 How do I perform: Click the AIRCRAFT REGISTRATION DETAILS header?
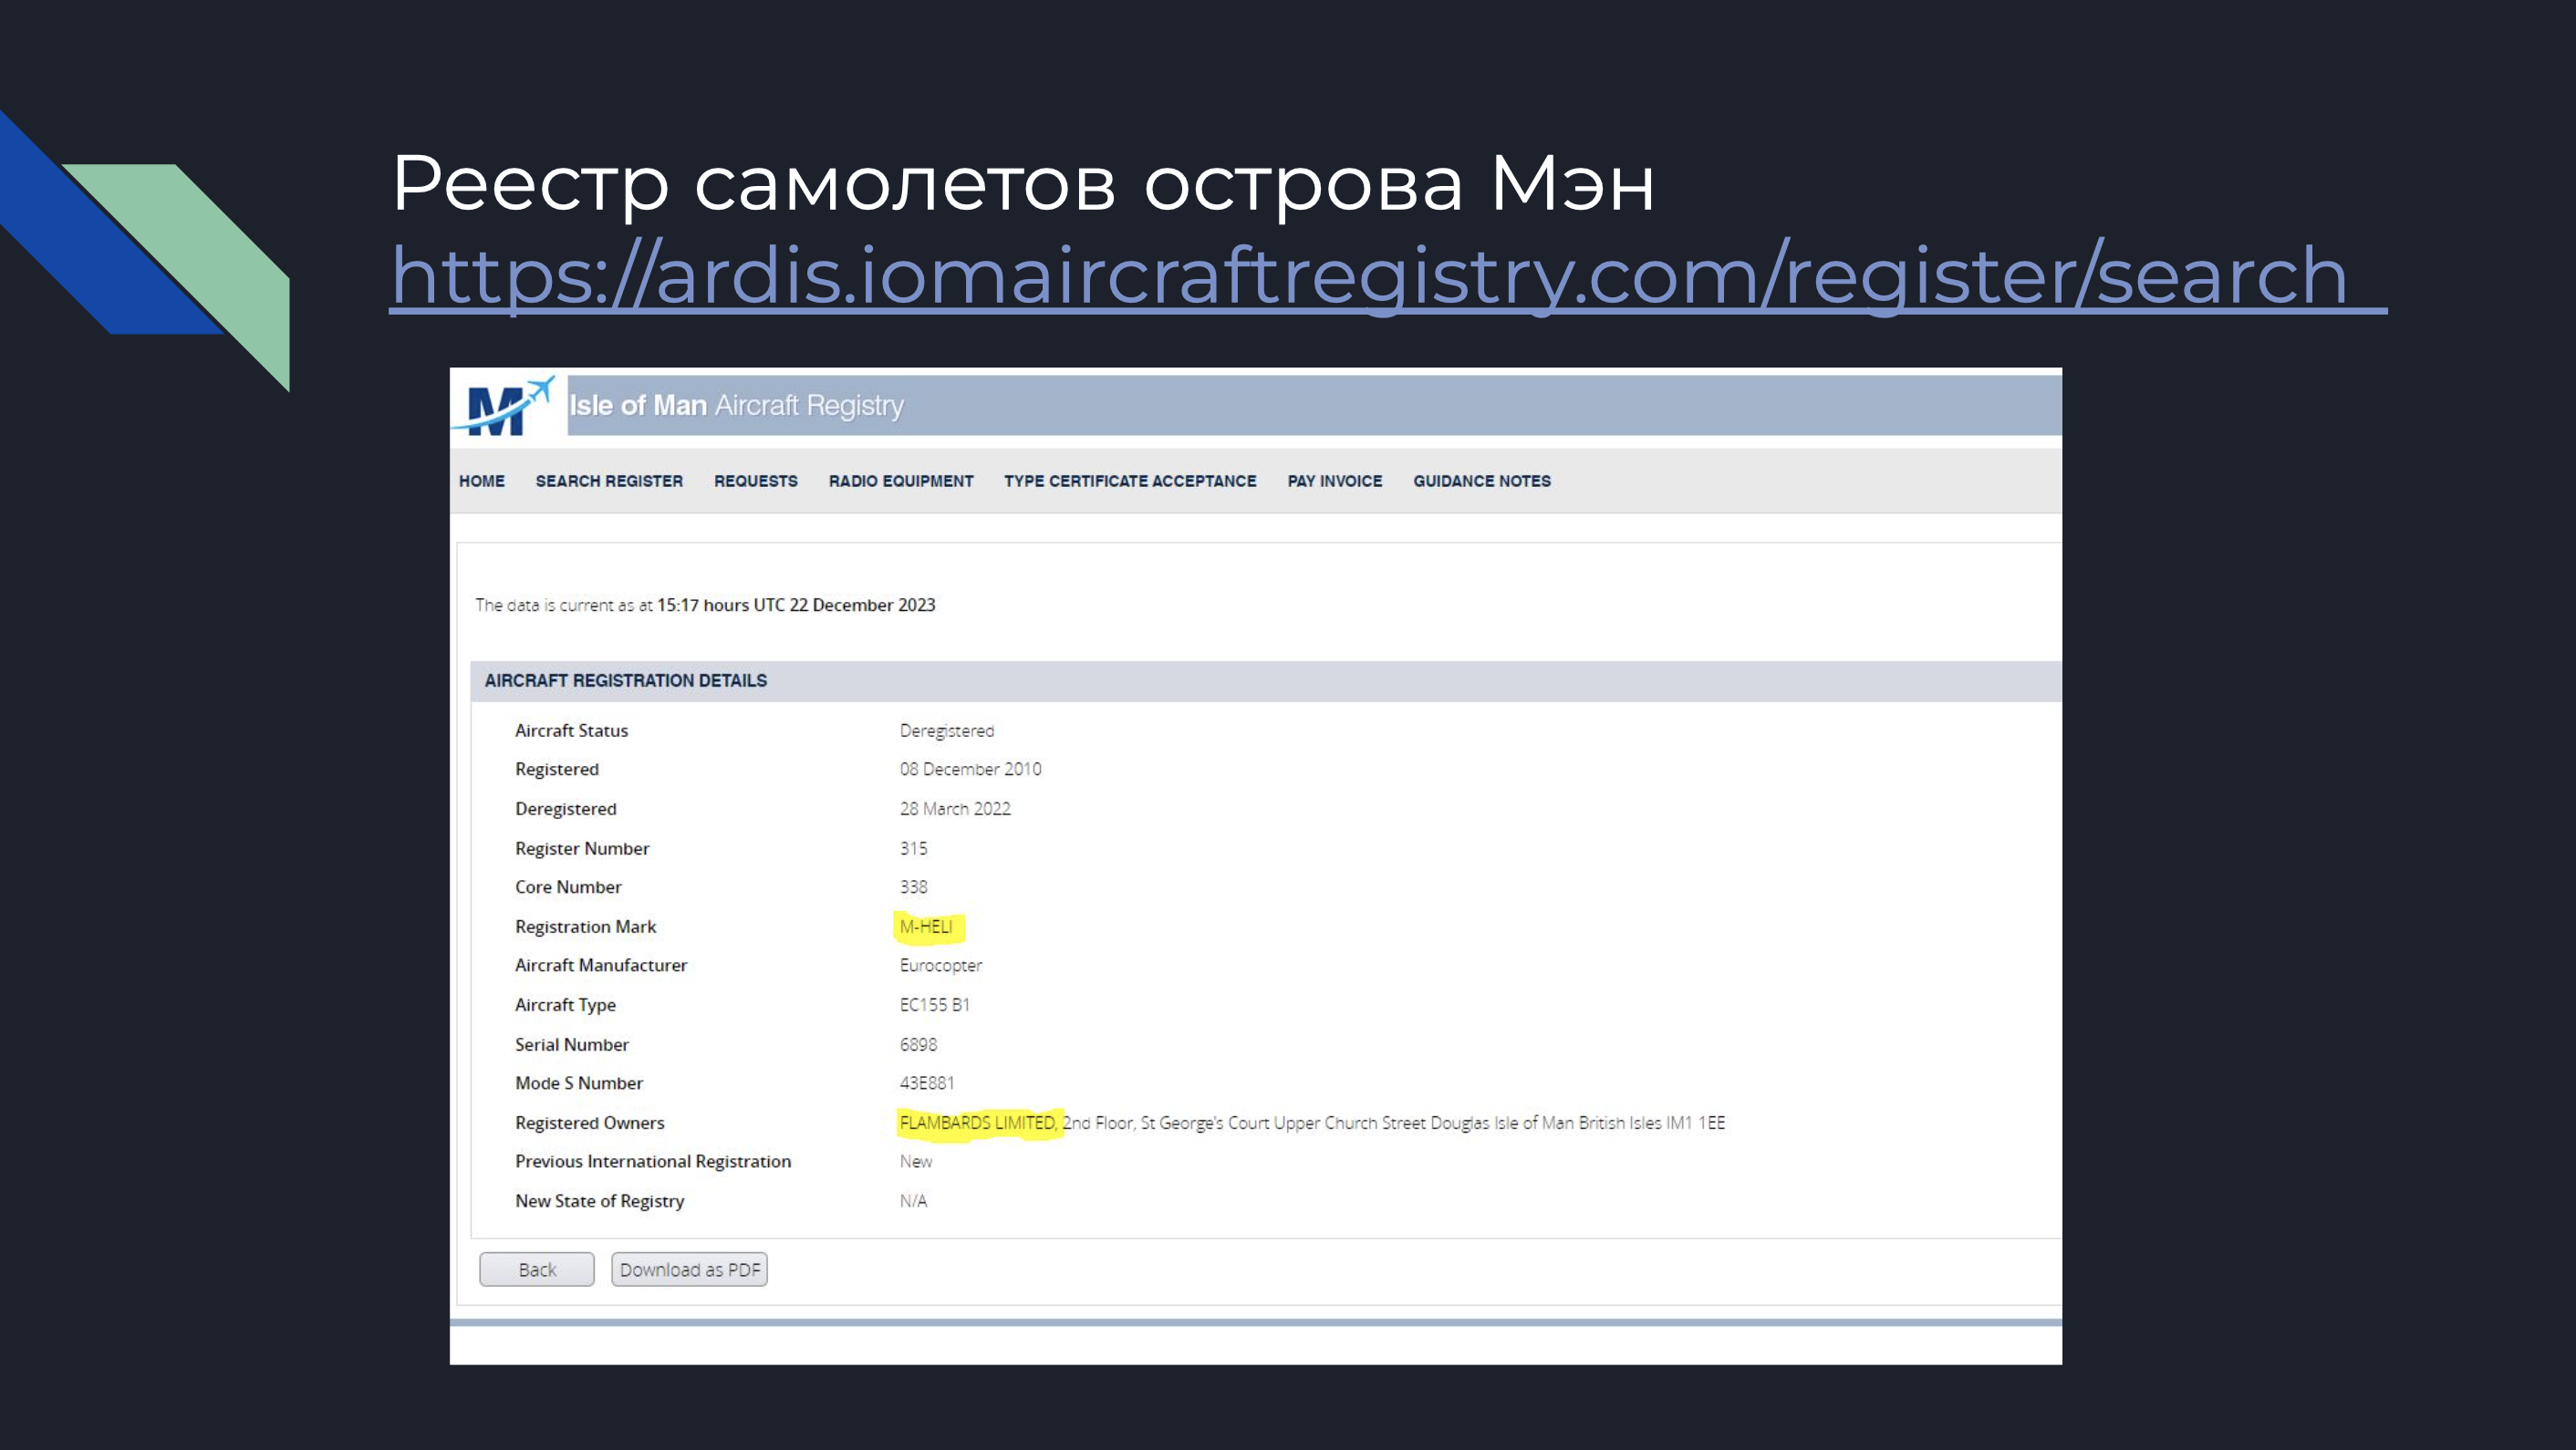[626, 681]
